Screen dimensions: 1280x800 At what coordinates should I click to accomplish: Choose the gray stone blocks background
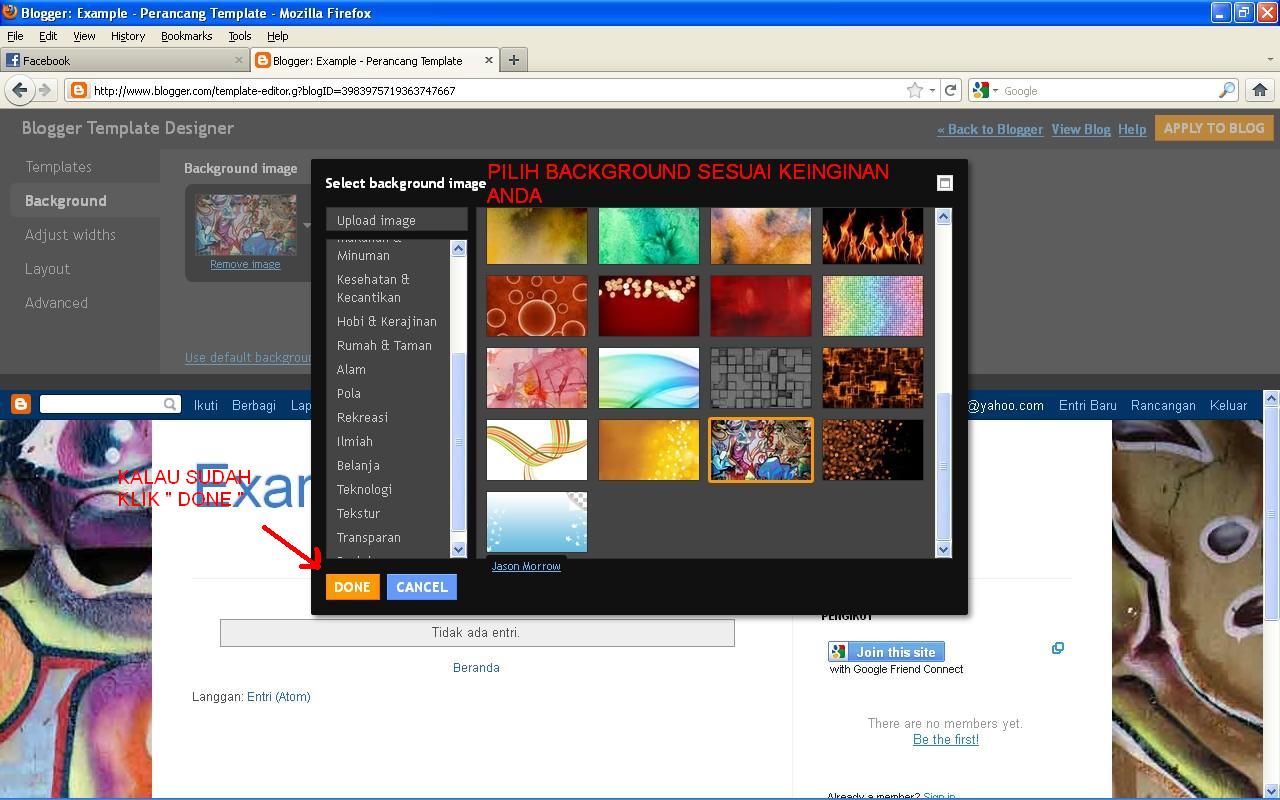tap(761, 378)
